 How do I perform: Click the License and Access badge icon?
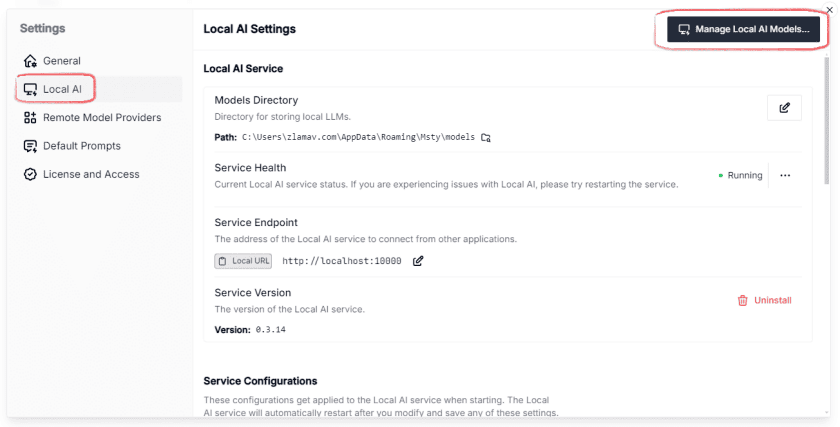30,174
